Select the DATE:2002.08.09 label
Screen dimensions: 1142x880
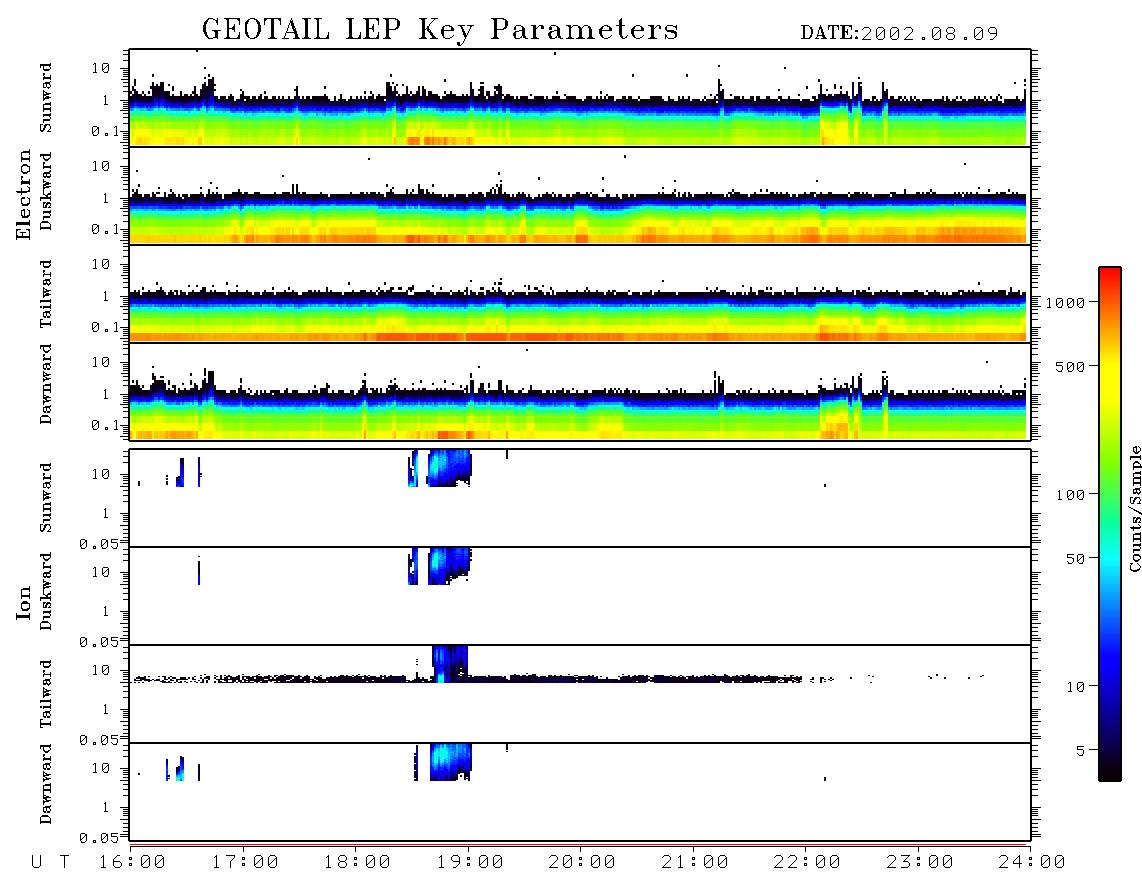[899, 34]
